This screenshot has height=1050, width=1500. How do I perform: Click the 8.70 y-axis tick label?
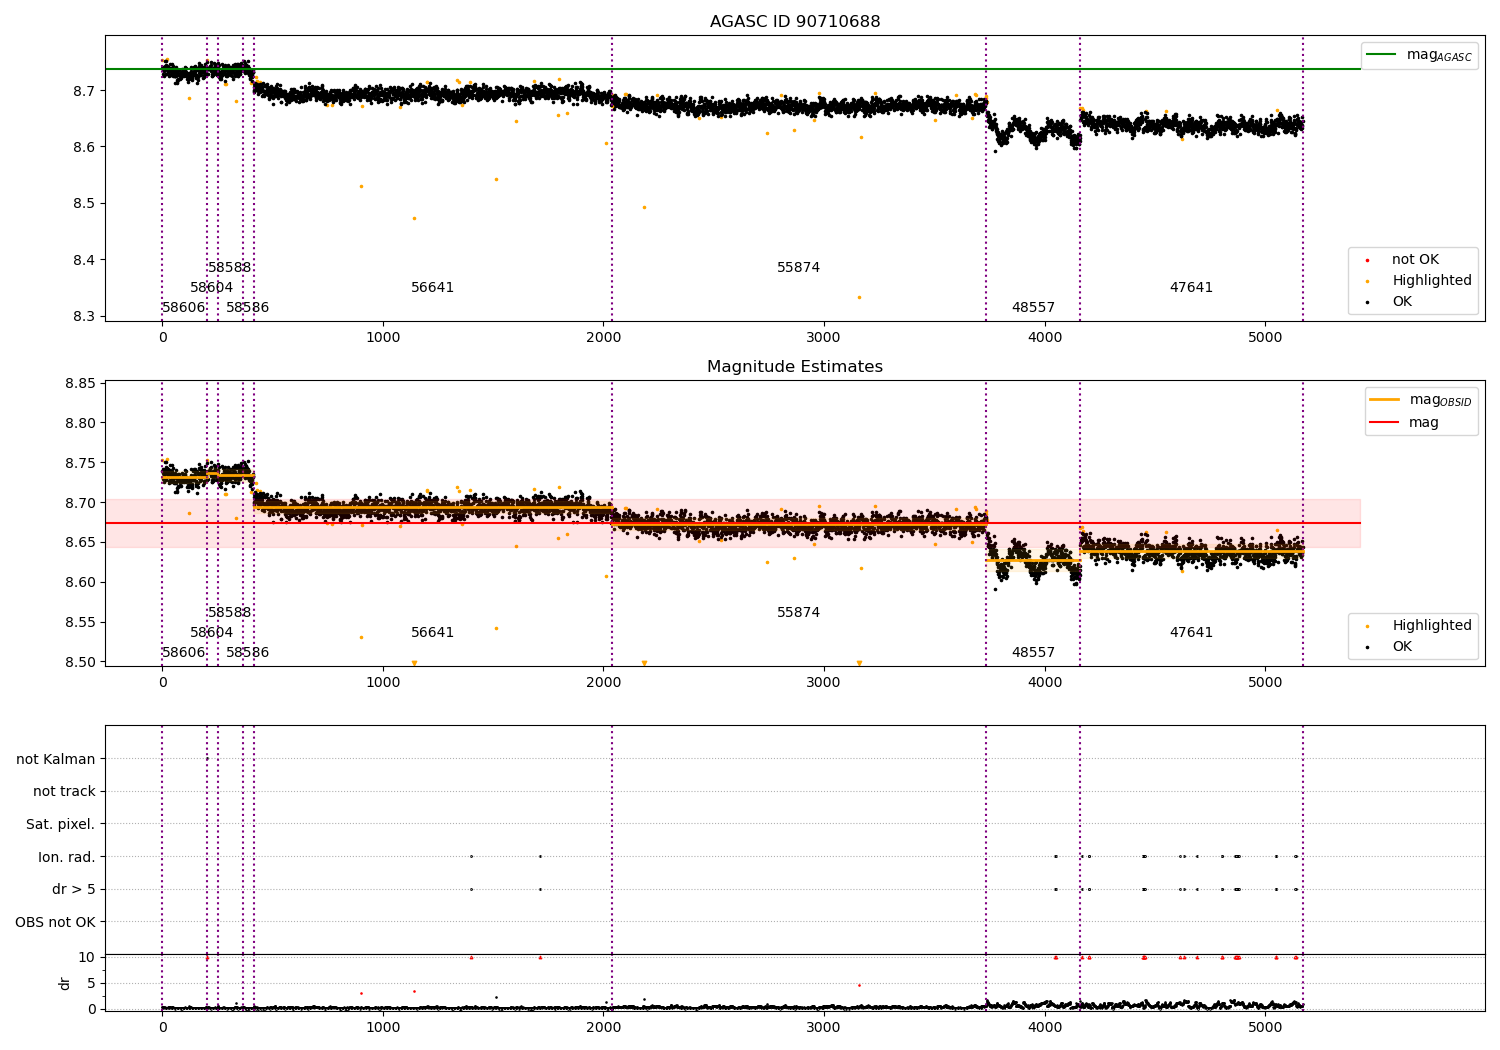[x=80, y=503]
